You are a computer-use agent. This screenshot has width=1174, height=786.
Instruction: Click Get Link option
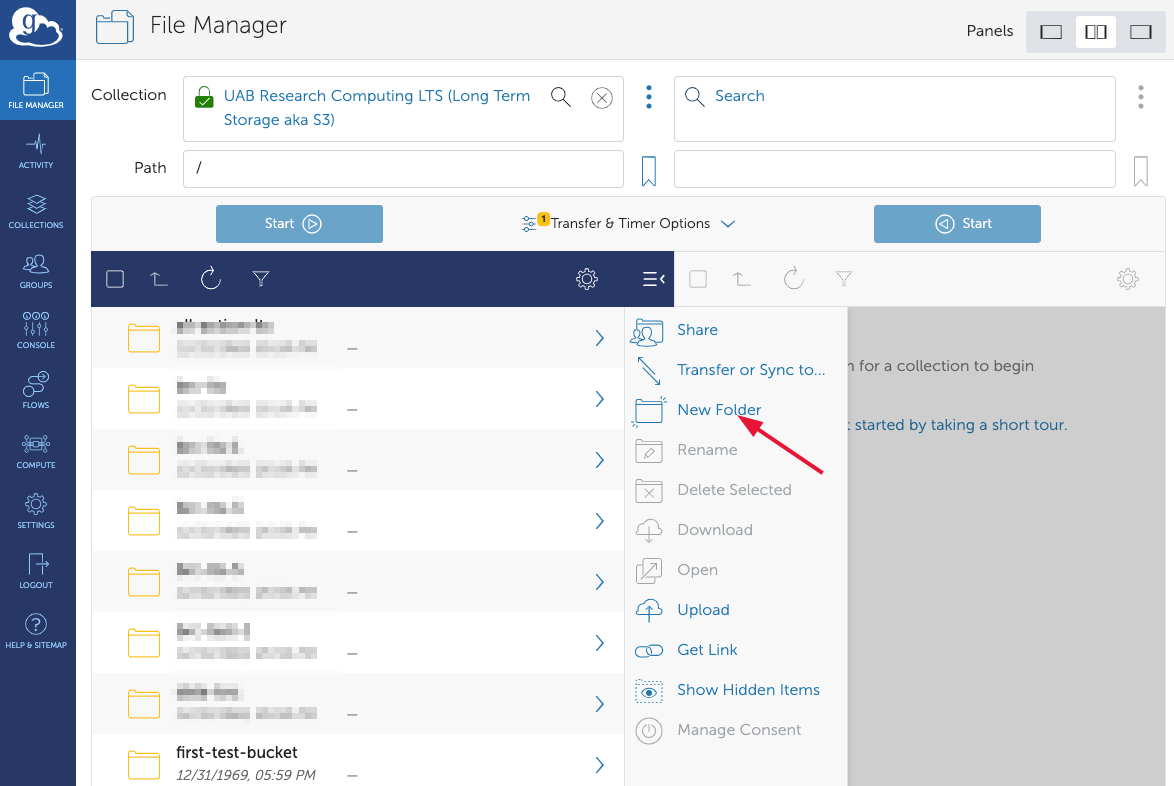click(707, 650)
